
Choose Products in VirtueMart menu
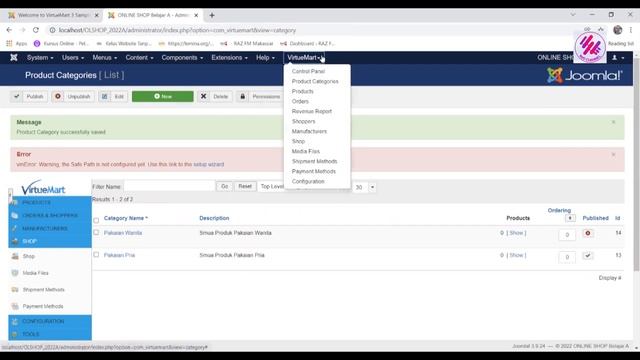[x=302, y=91]
